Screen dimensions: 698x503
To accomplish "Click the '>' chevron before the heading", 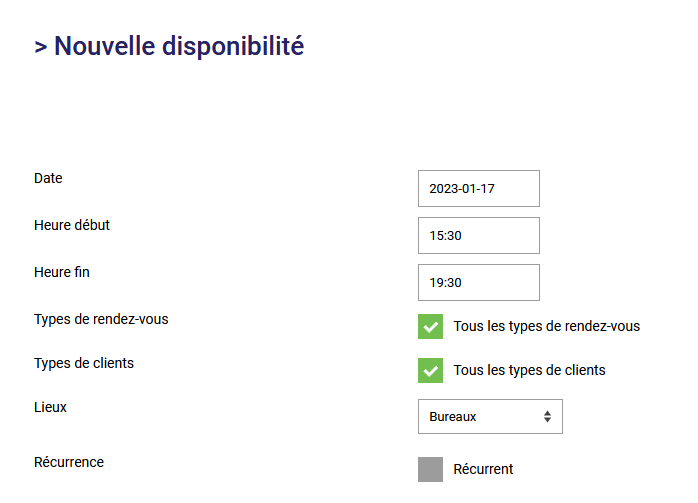I will point(41,47).
